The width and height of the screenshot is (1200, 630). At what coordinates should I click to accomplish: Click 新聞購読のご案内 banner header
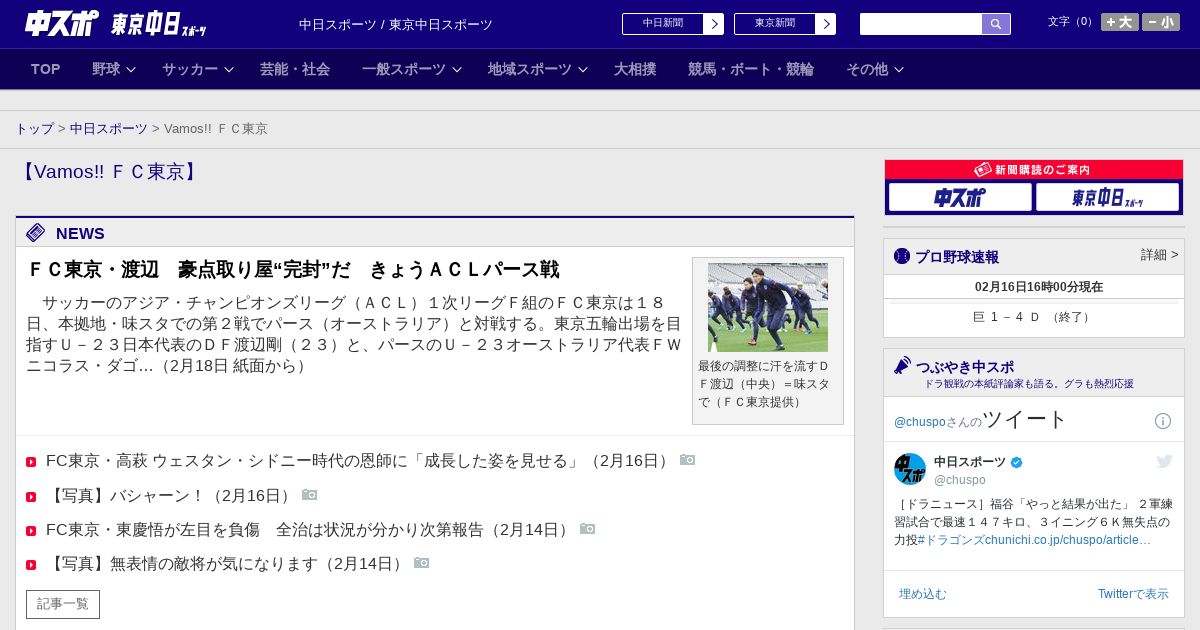pos(1034,170)
